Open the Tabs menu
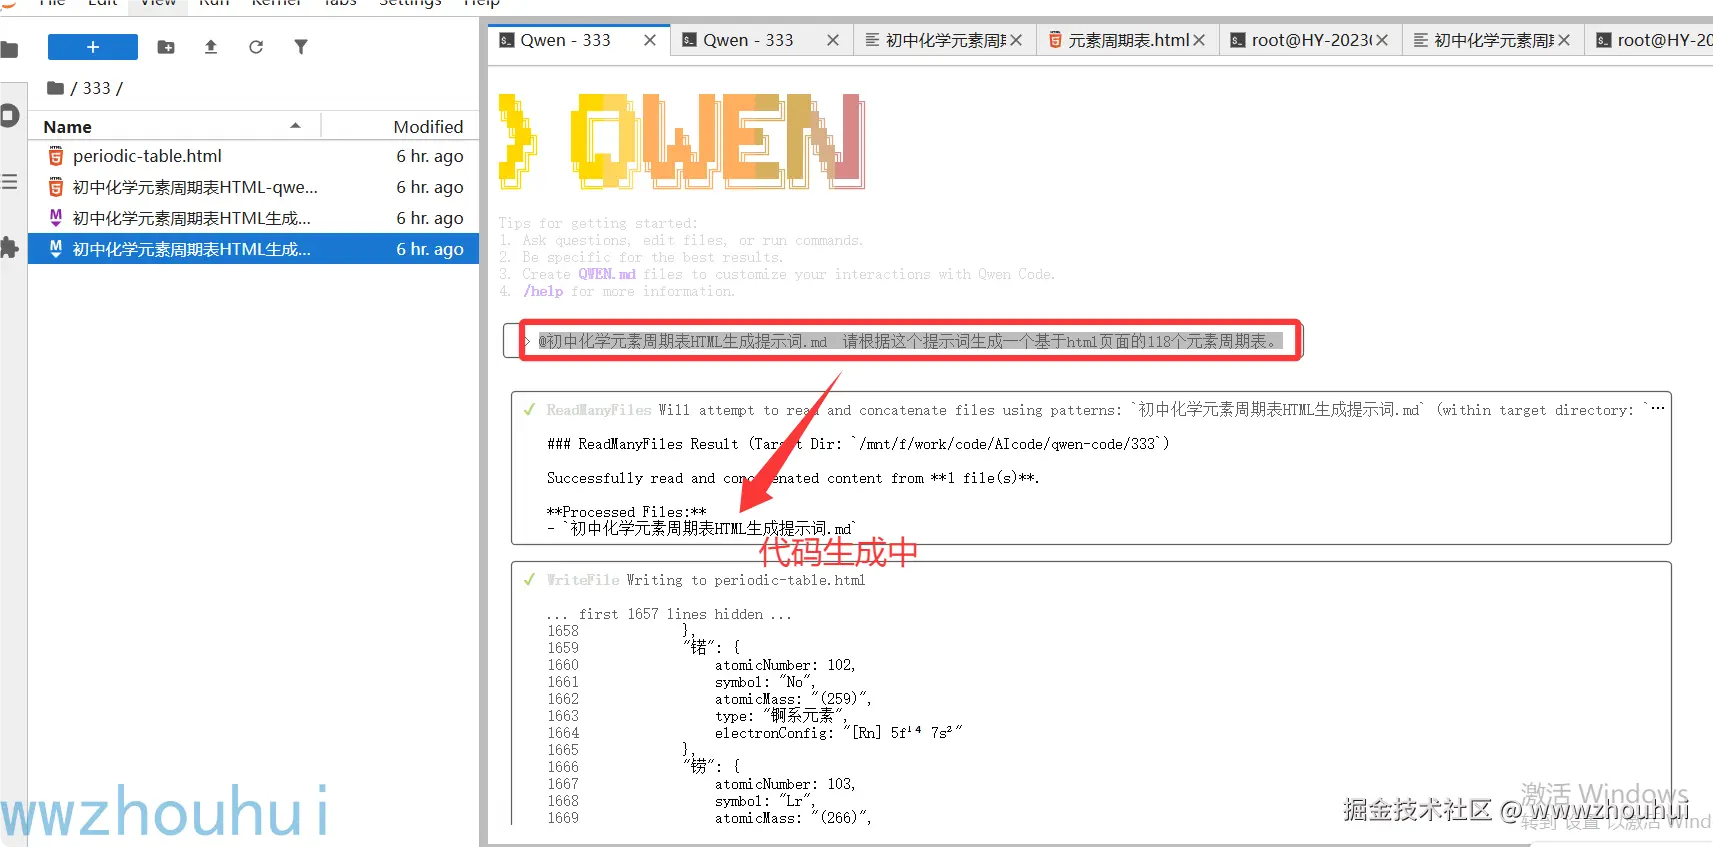Viewport: 1713px width, 847px height. coord(340,4)
